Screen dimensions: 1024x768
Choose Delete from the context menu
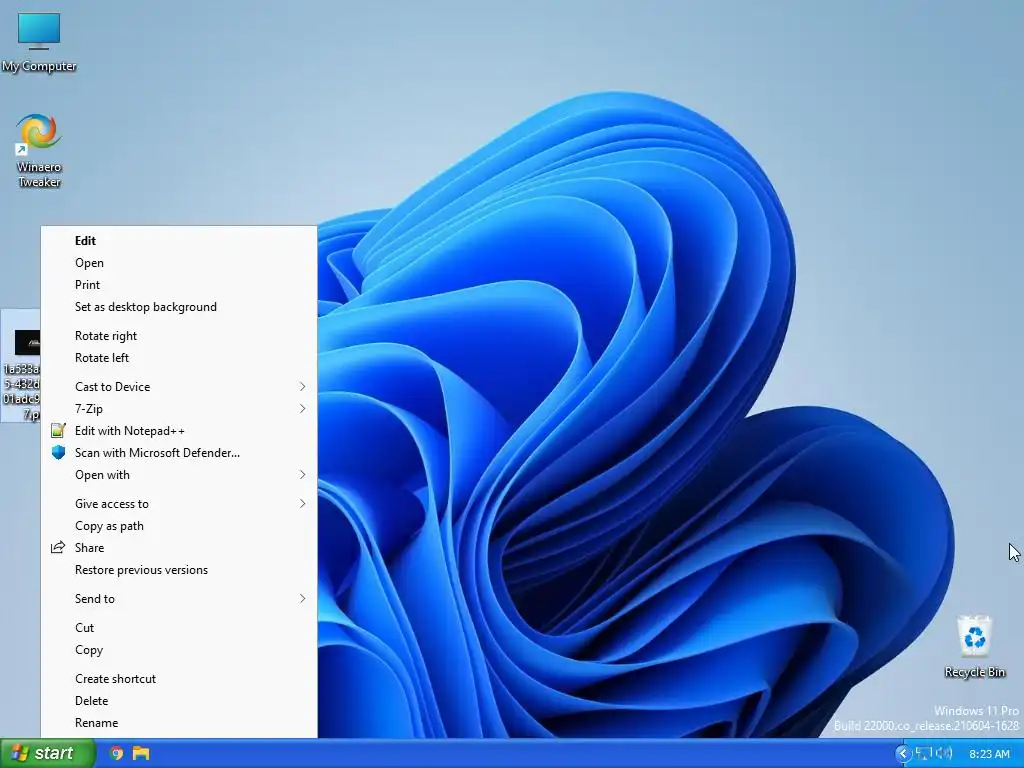click(179, 701)
